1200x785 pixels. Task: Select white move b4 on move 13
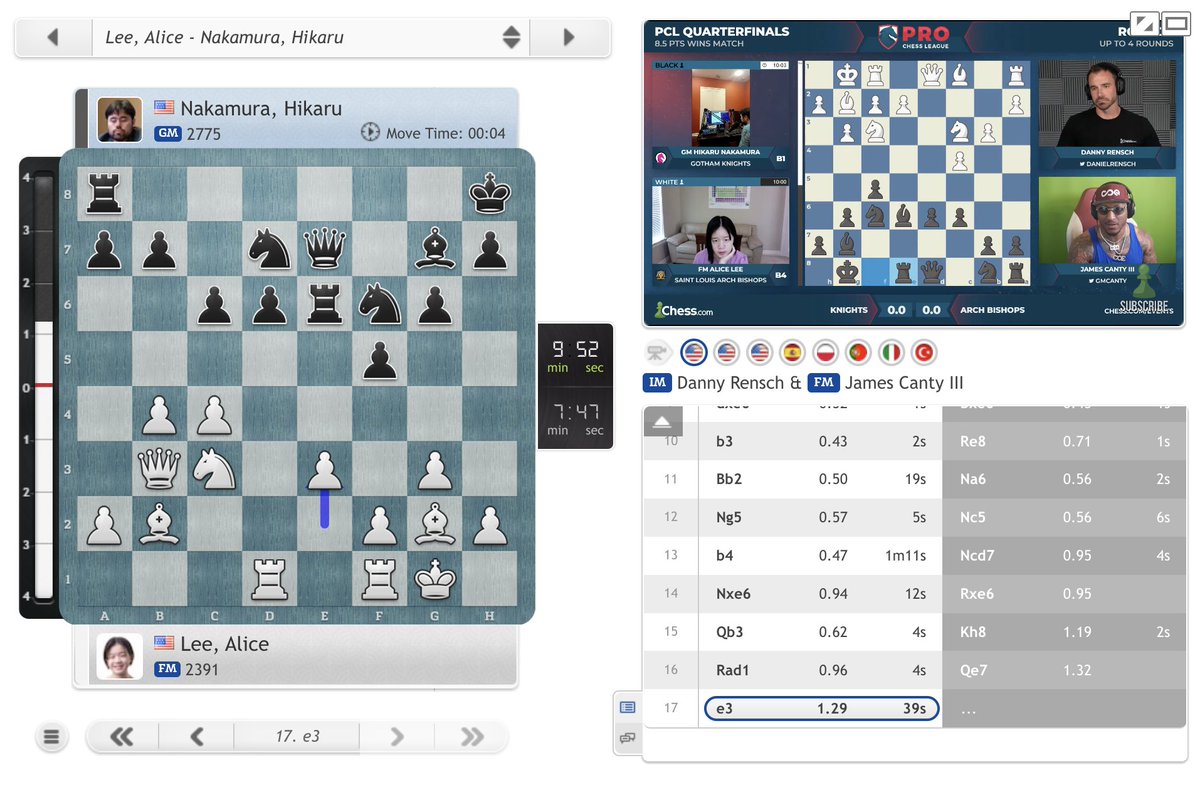click(x=822, y=555)
